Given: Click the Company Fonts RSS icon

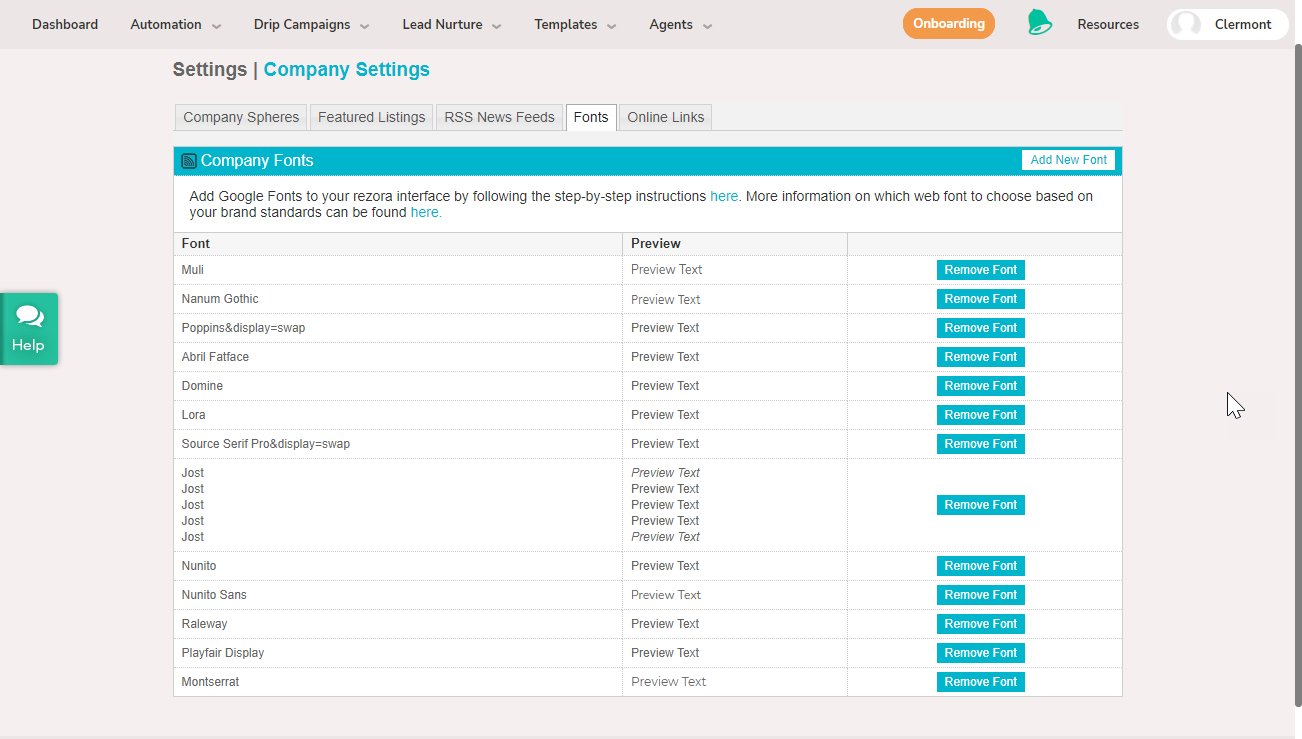Looking at the screenshot, I should 189,161.
